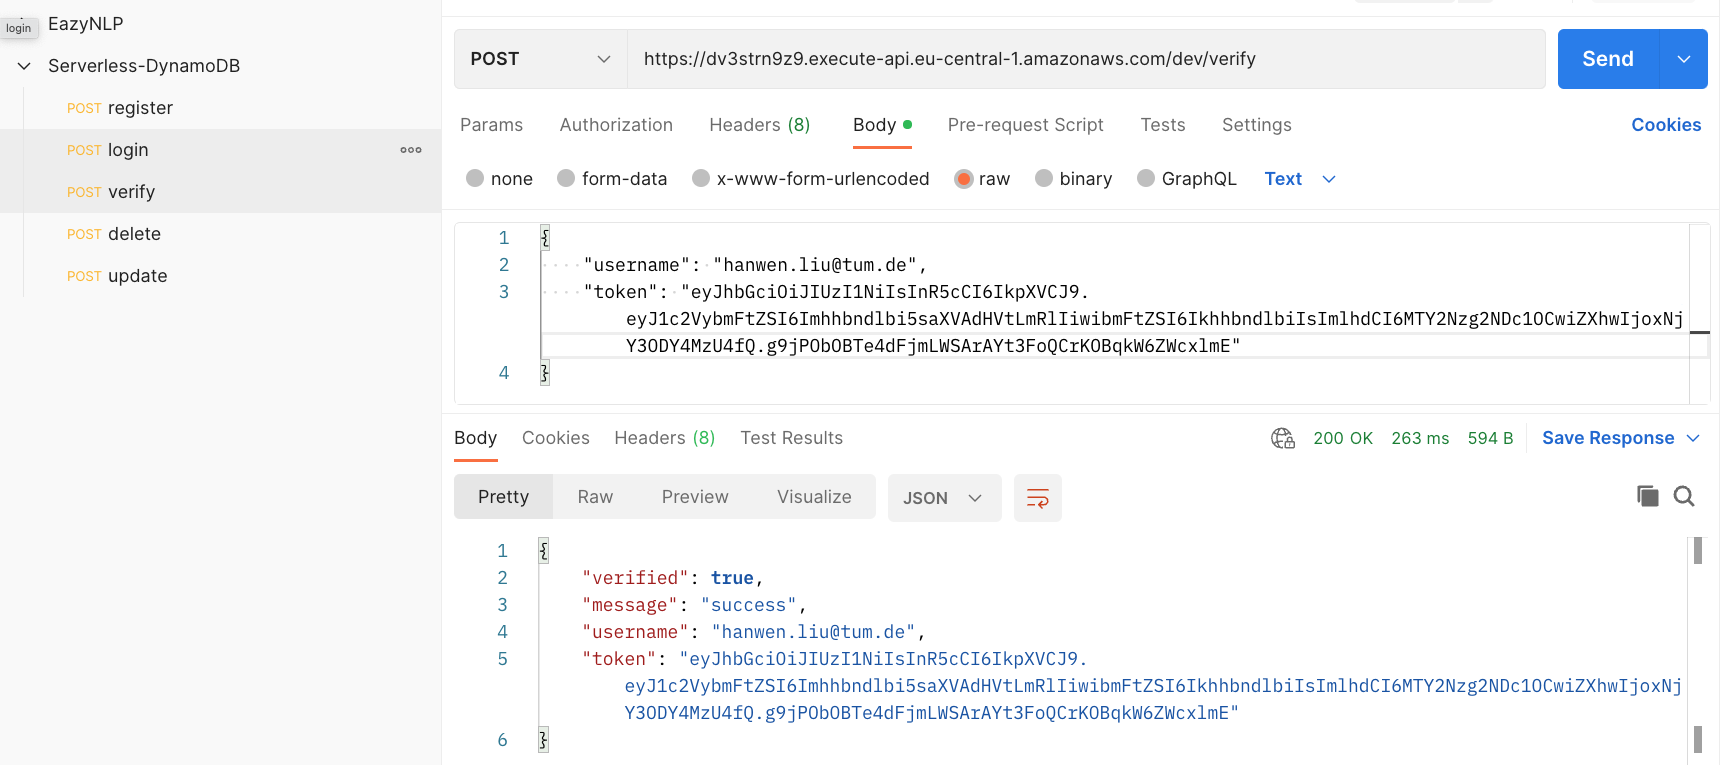
Task: Select the binary body radio button
Action: 1044,178
